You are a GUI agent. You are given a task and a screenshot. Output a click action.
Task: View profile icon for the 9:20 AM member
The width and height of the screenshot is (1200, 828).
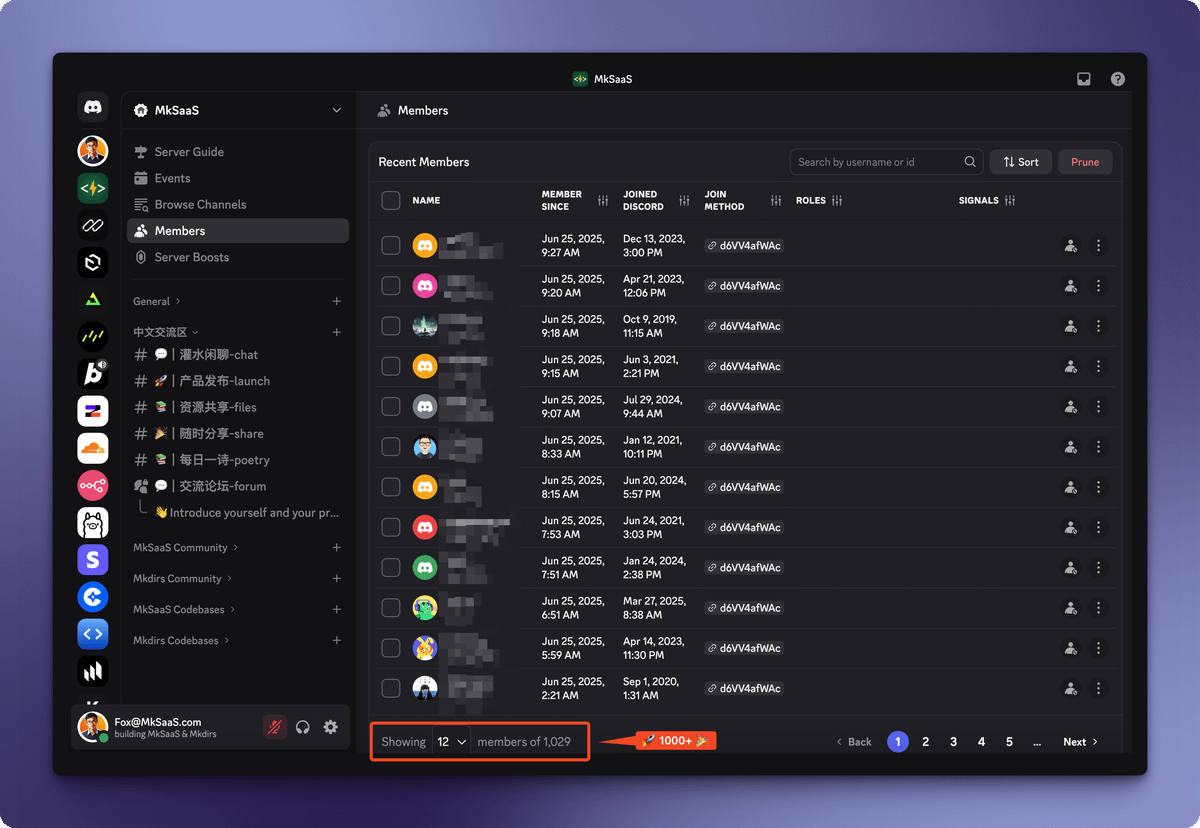click(x=1071, y=286)
